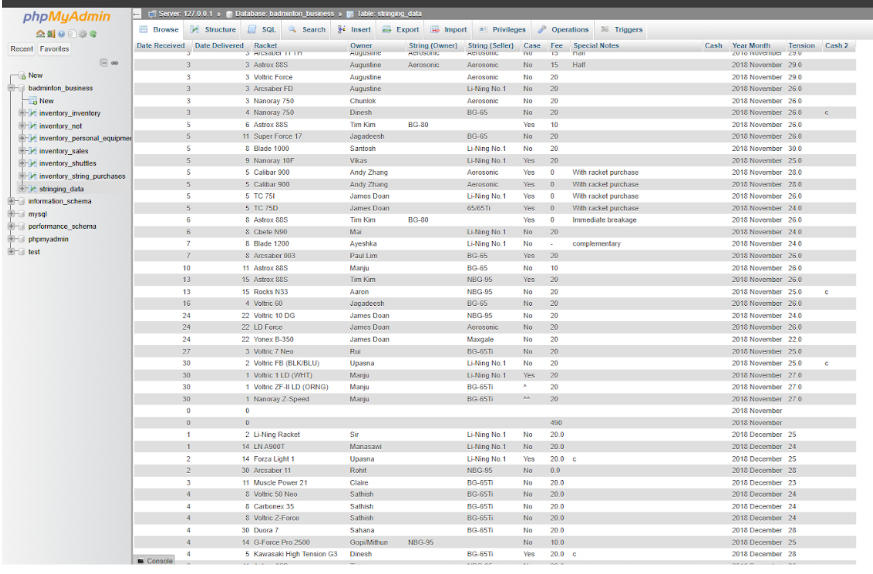Open the Search tab
The height and width of the screenshot is (574, 873).
307,30
